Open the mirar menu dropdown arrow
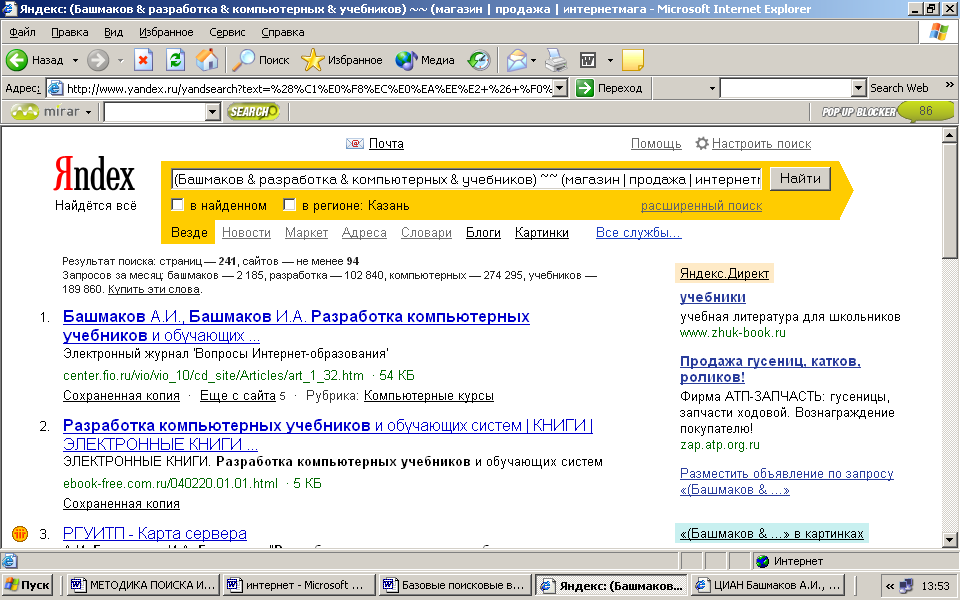 click(88, 112)
